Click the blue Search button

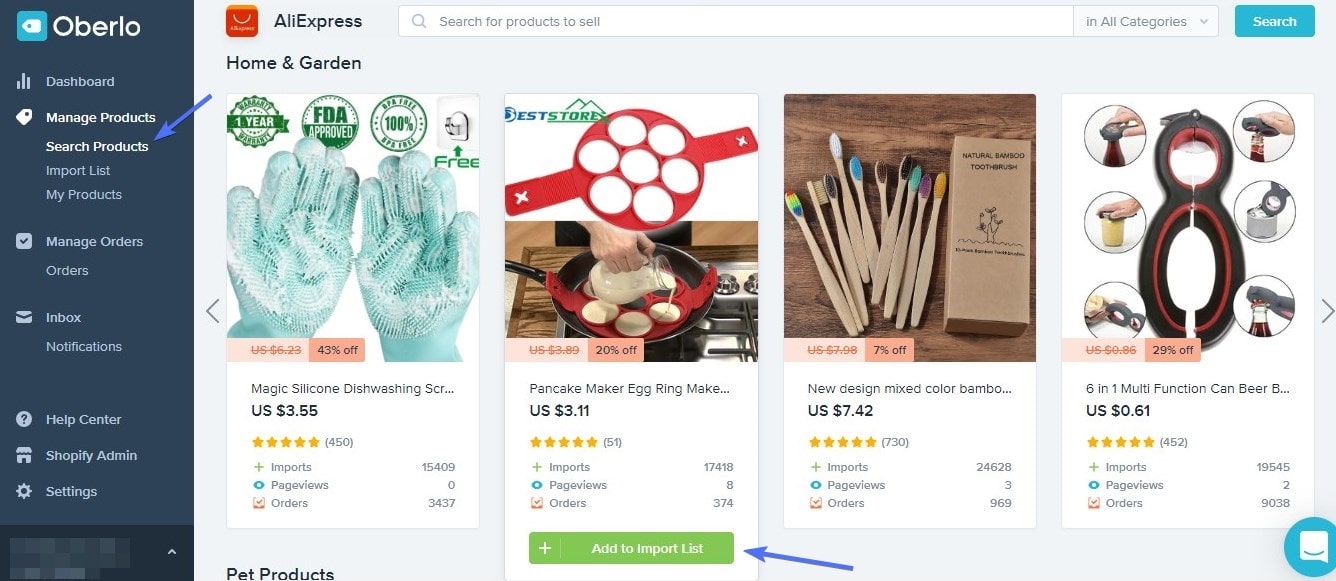(1274, 21)
